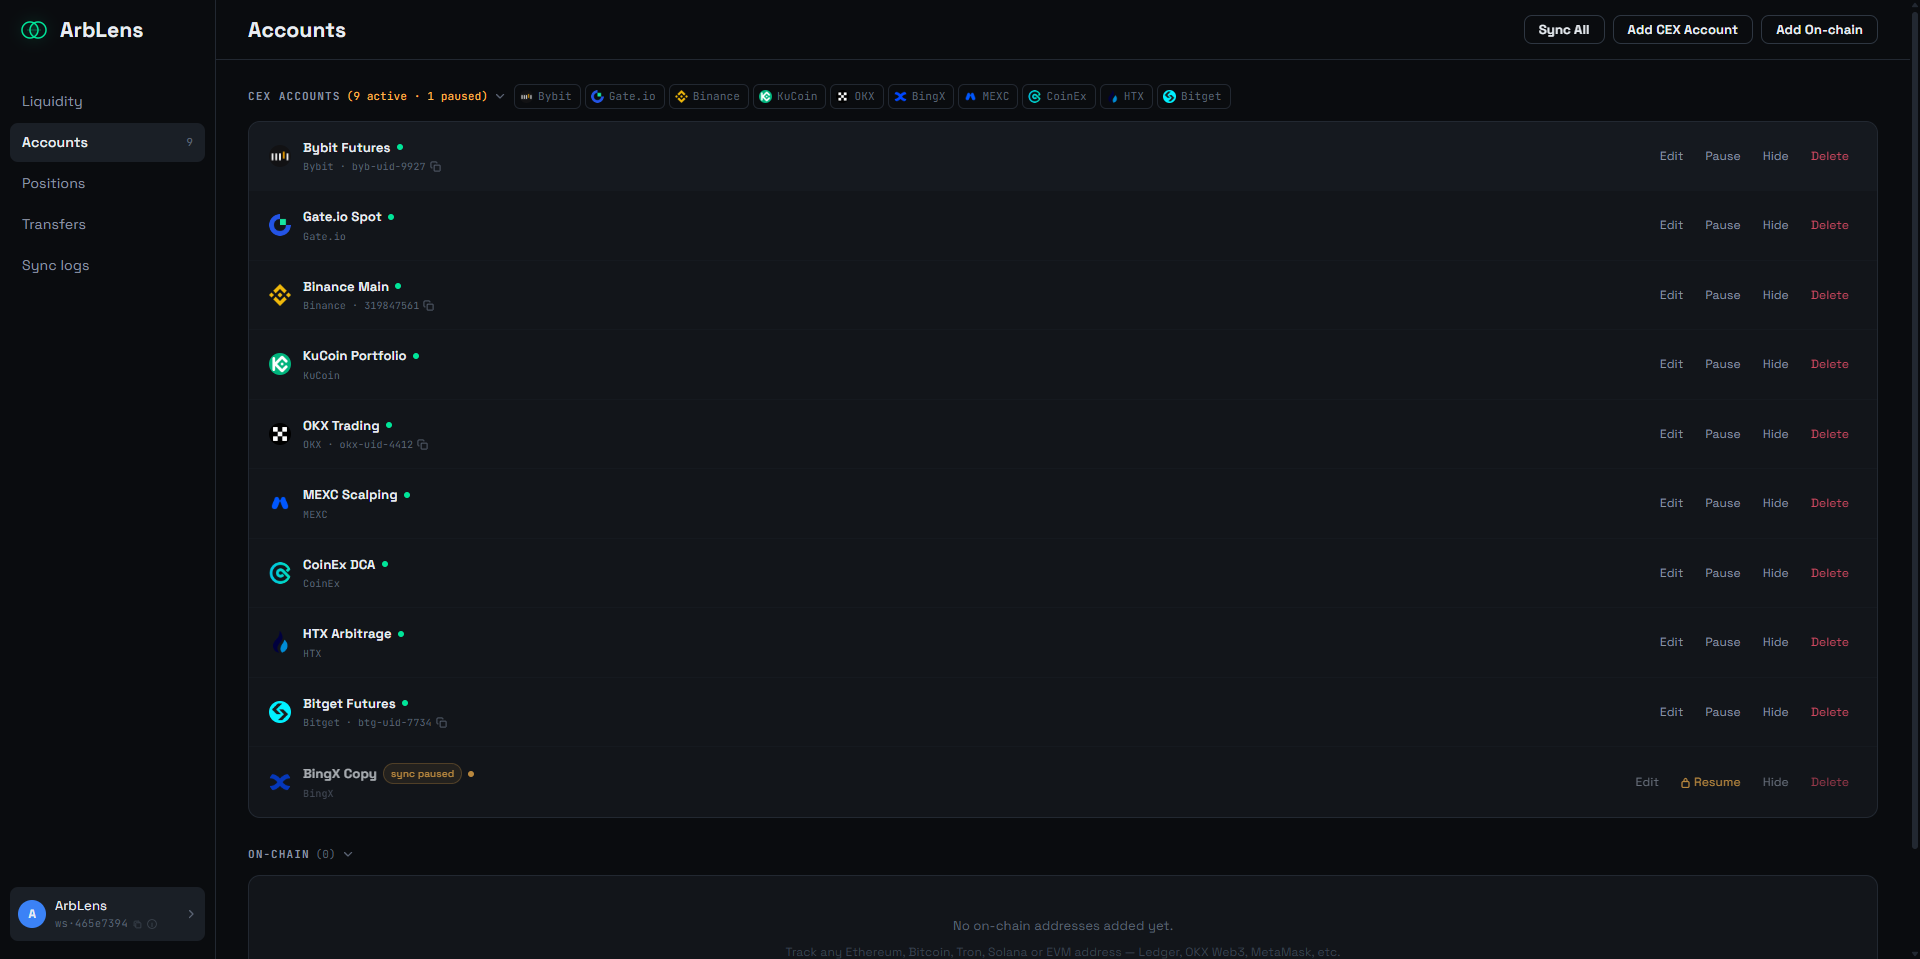The image size is (1920, 959).
Task: Filter accounts by the HTX chip
Action: click(x=1126, y=97)
